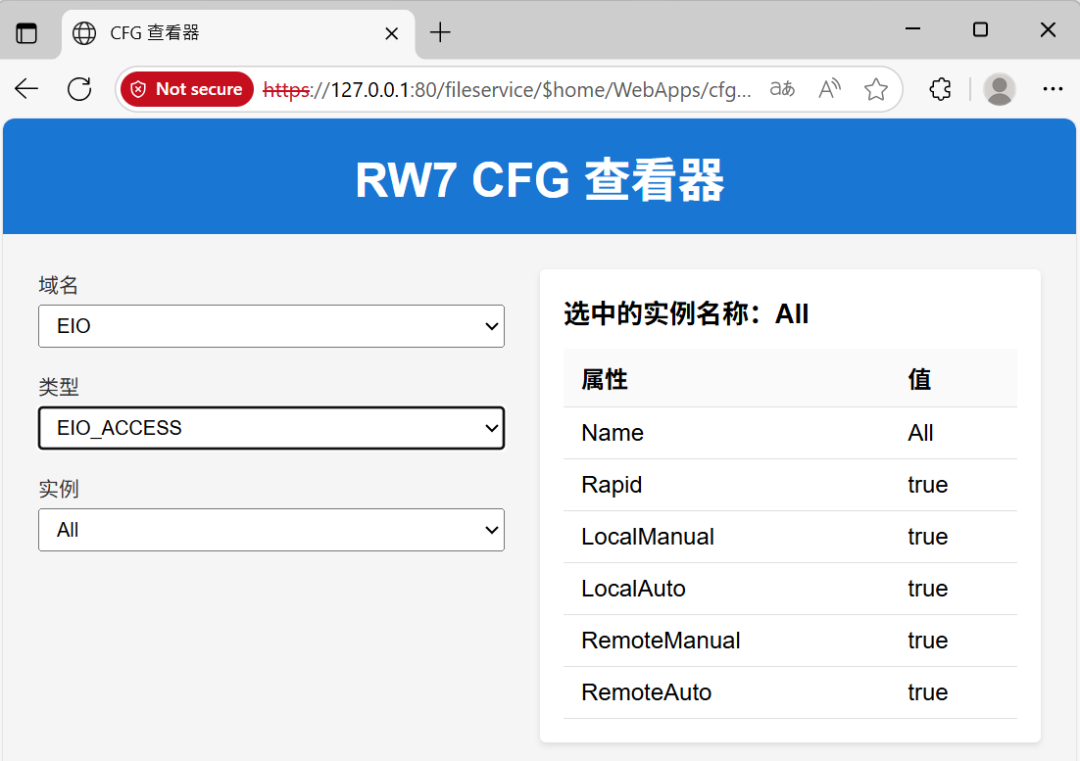Close the browser window
The width and height of the screenshot is (1080, 761).
coord(1048,29)
